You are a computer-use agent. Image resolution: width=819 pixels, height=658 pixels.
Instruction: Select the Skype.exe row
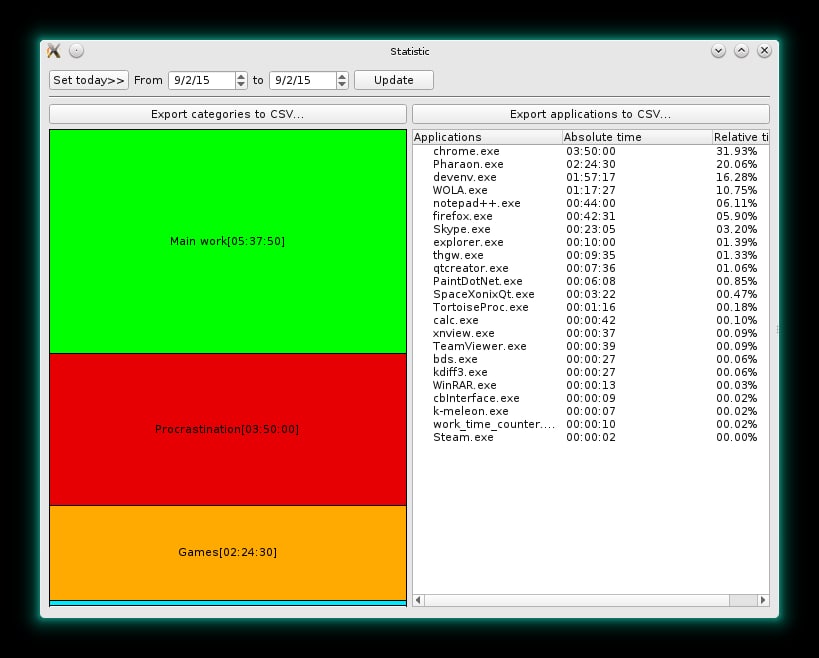click(591, 229)
